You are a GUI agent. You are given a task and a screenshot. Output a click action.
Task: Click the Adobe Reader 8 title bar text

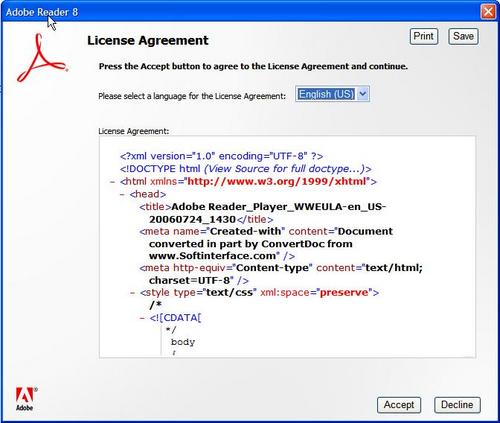pos(42,12)
